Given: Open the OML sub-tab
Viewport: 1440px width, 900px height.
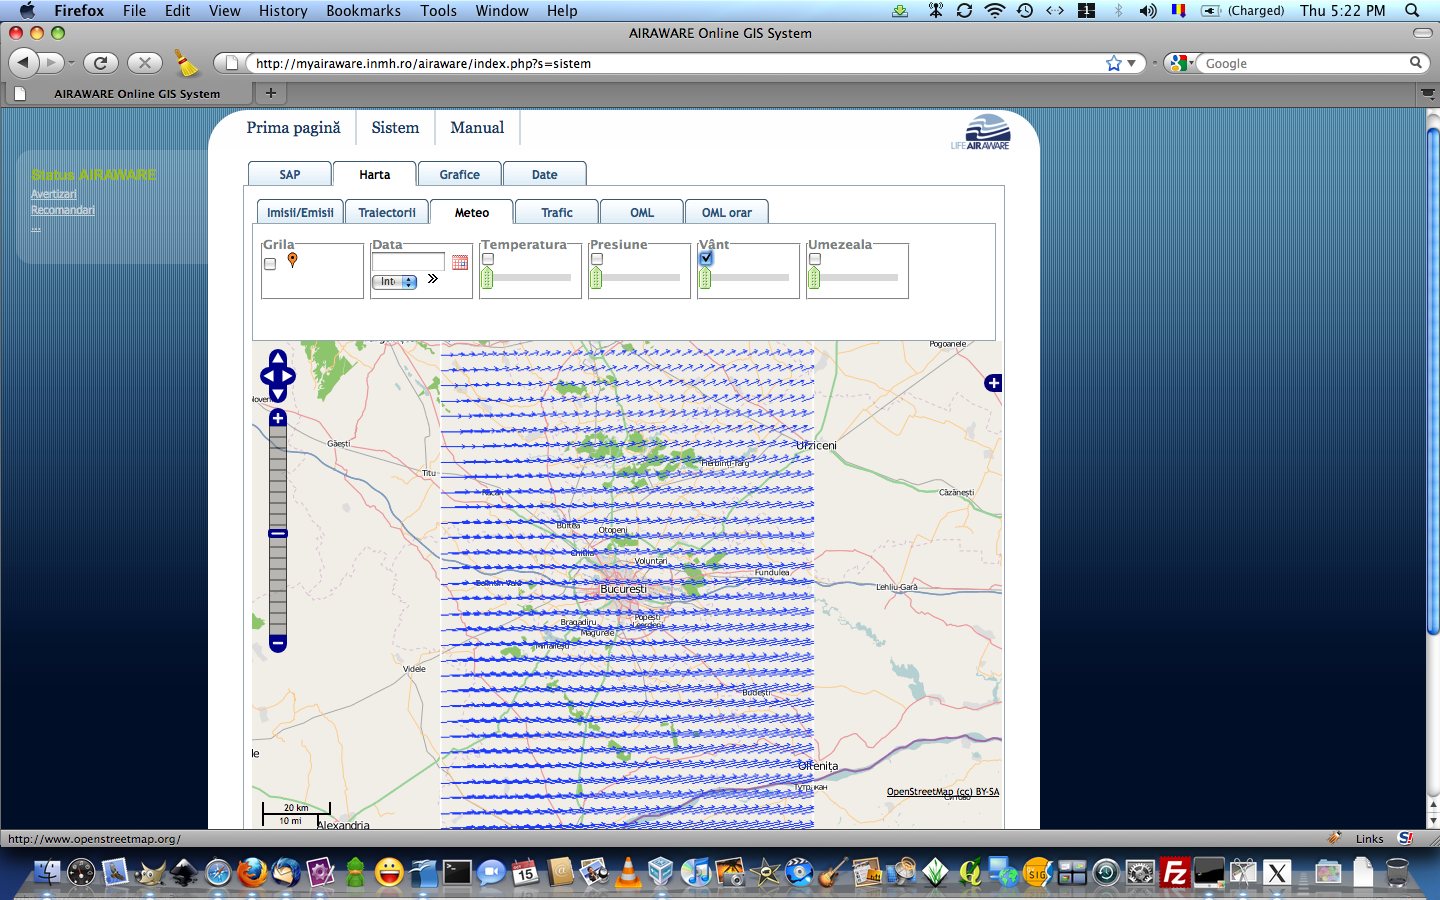Looking at the screenshot, I should point(642,212).
